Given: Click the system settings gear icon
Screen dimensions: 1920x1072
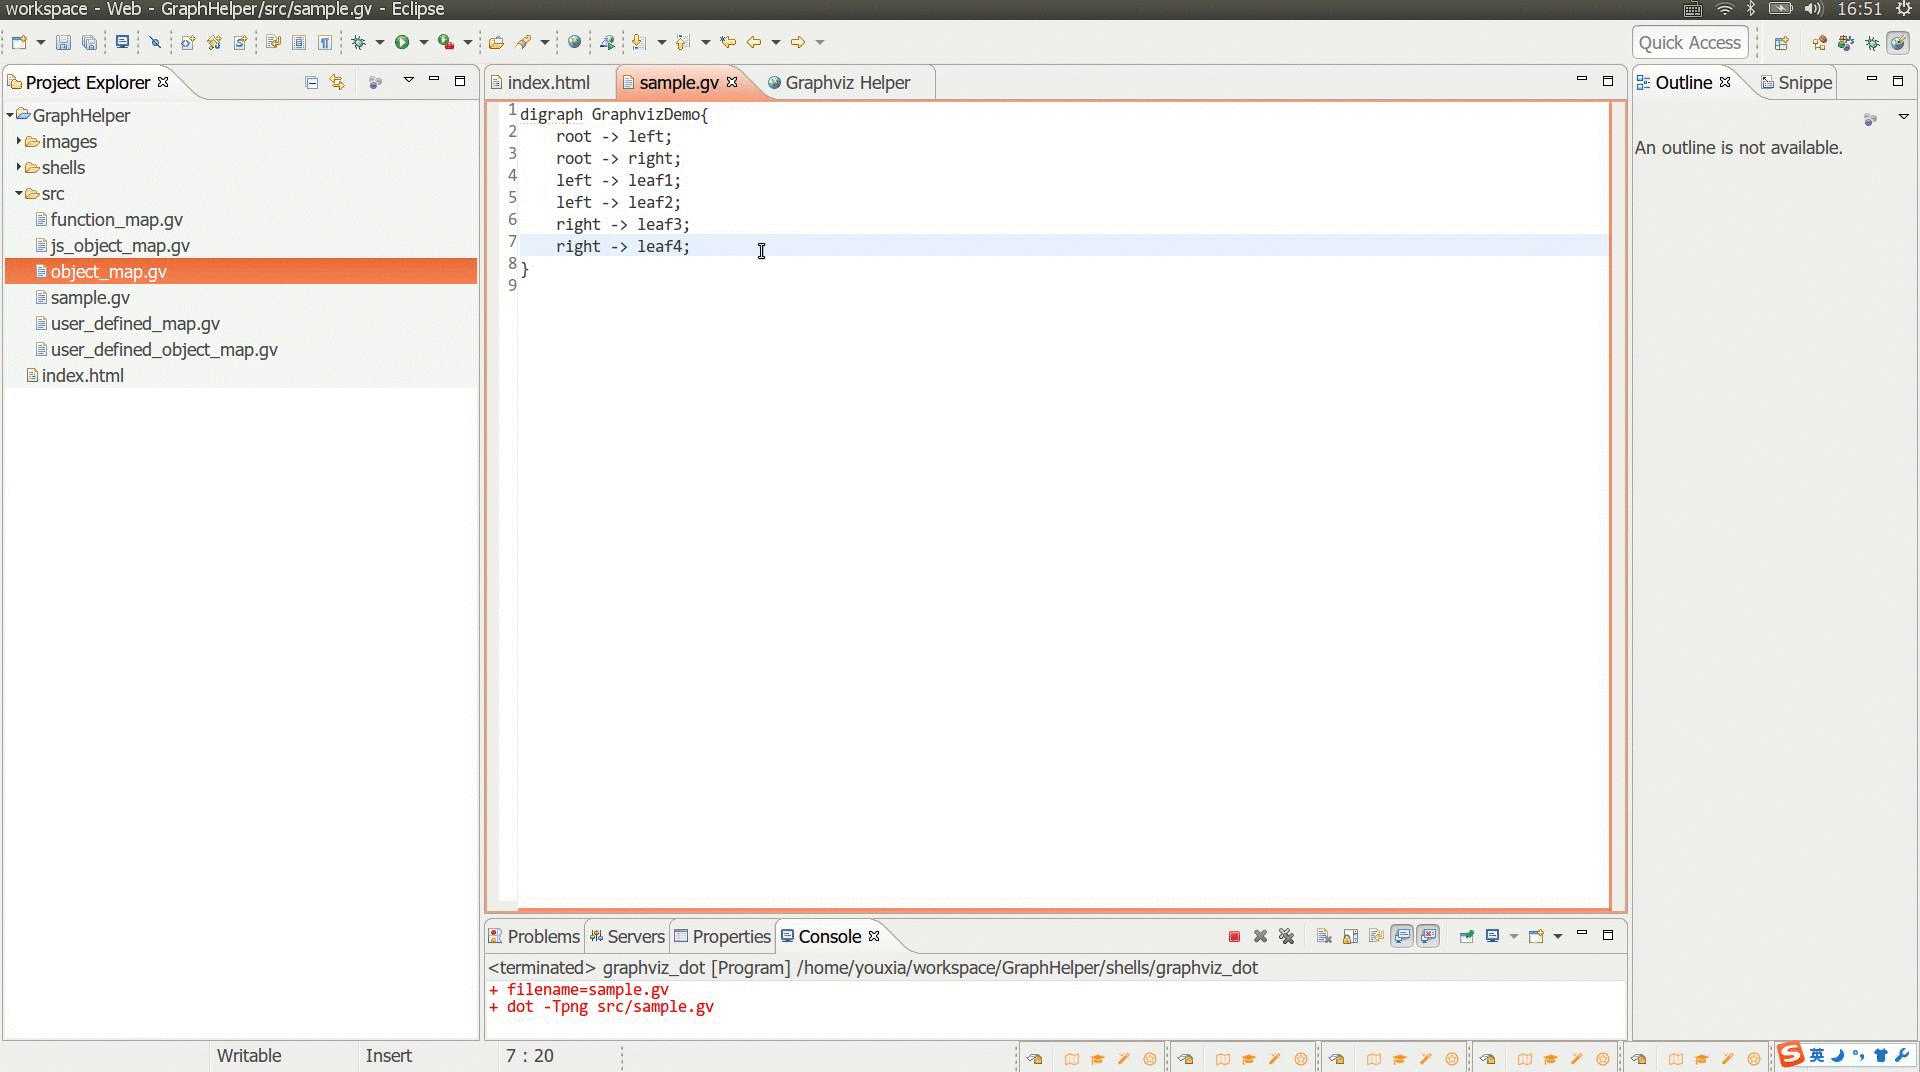Looking at the screenshot, I should click(1904, 9).
